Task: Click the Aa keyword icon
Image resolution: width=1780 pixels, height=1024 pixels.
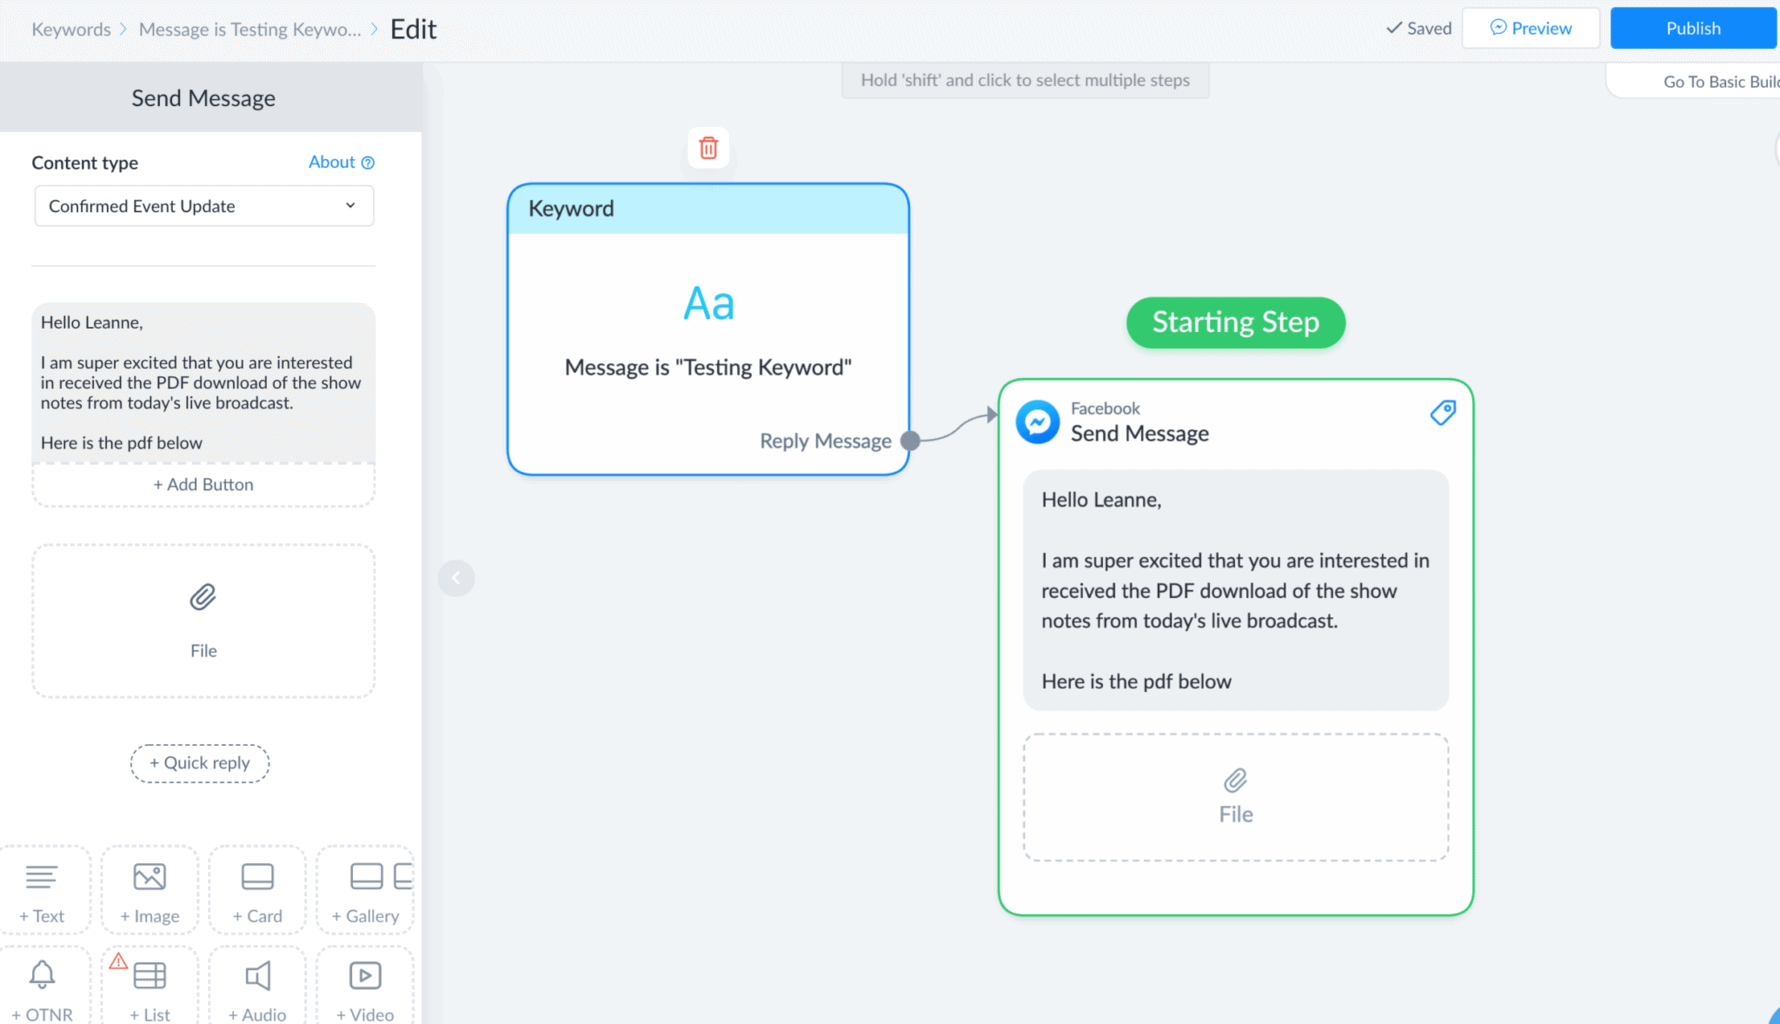Action: click(x=708, y=303)
